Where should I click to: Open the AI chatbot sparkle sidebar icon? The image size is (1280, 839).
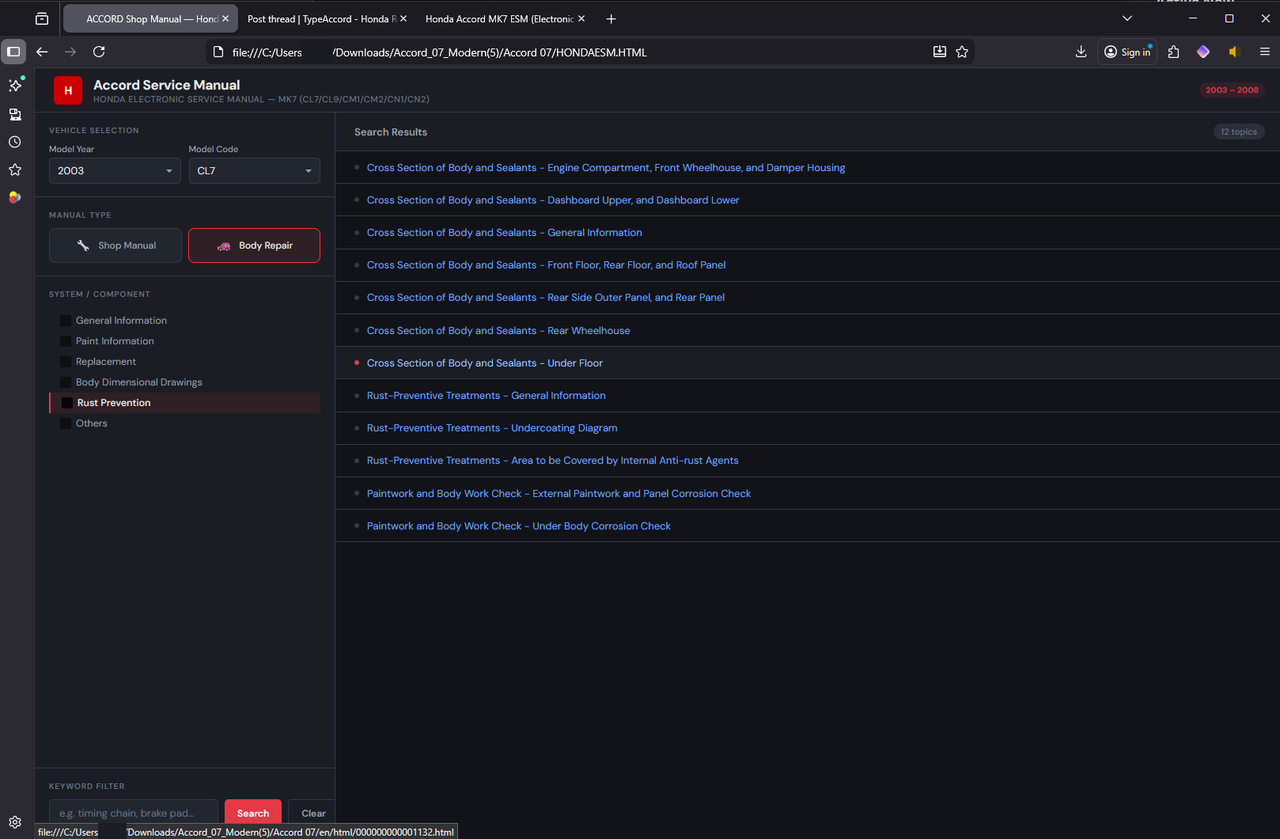pos(15,86)
